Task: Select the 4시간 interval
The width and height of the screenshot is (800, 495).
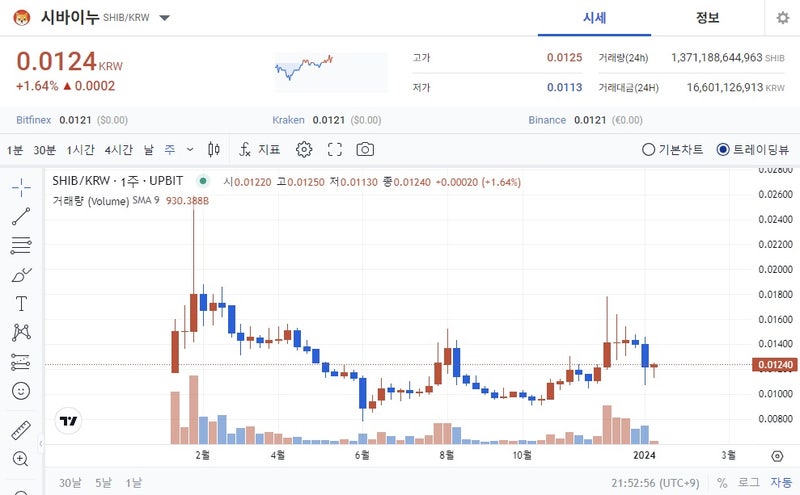Action: point(118,150)
